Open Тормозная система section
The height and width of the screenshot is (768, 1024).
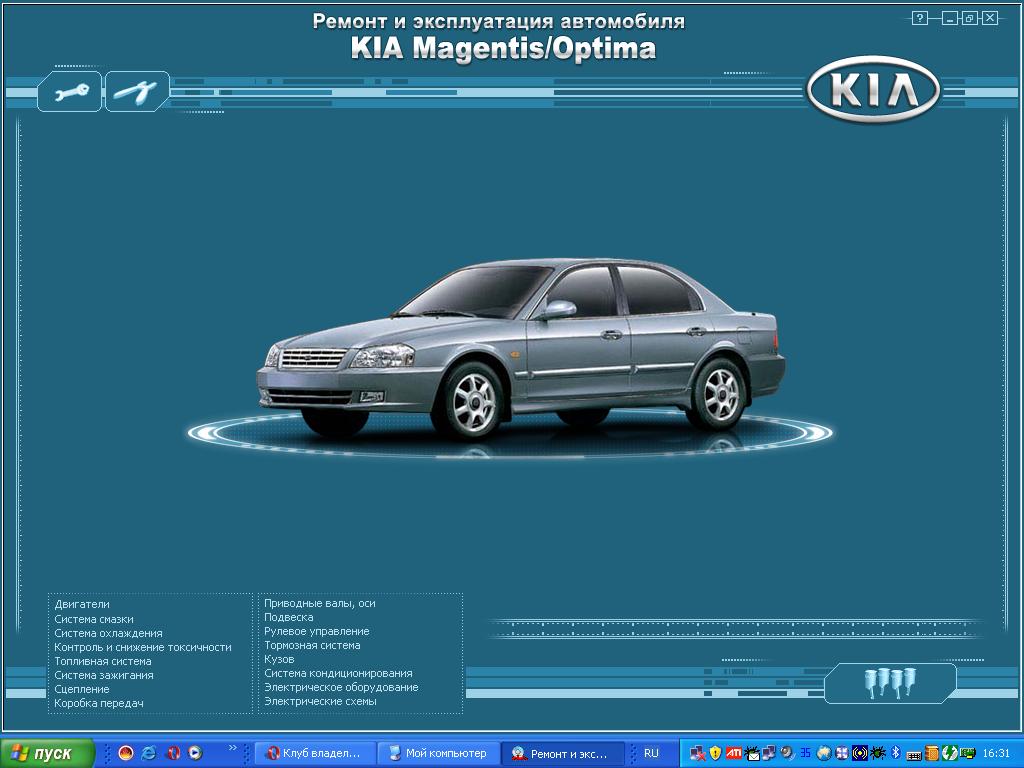312,646
